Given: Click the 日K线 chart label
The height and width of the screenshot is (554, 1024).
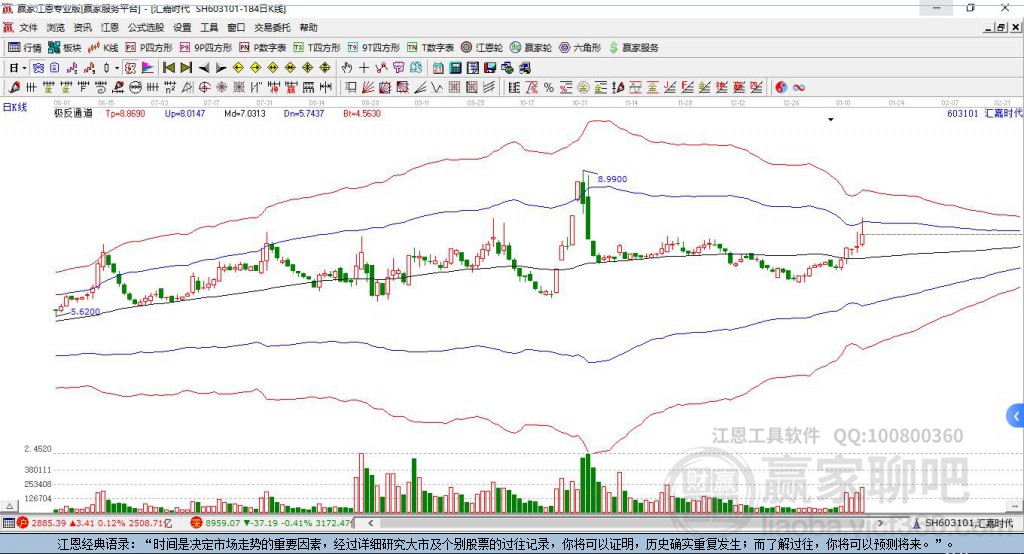Looking at the screenshot, I should pos(14,107).
